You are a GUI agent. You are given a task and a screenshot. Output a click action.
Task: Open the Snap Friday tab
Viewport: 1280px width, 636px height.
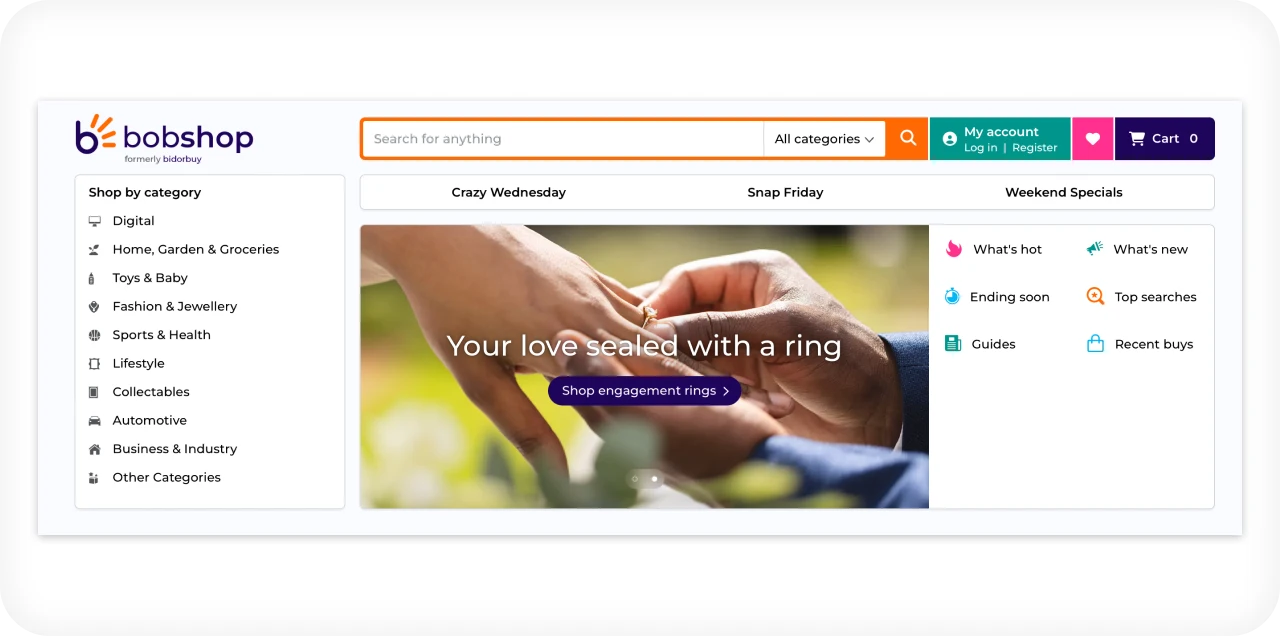click(x=785, y=192)
